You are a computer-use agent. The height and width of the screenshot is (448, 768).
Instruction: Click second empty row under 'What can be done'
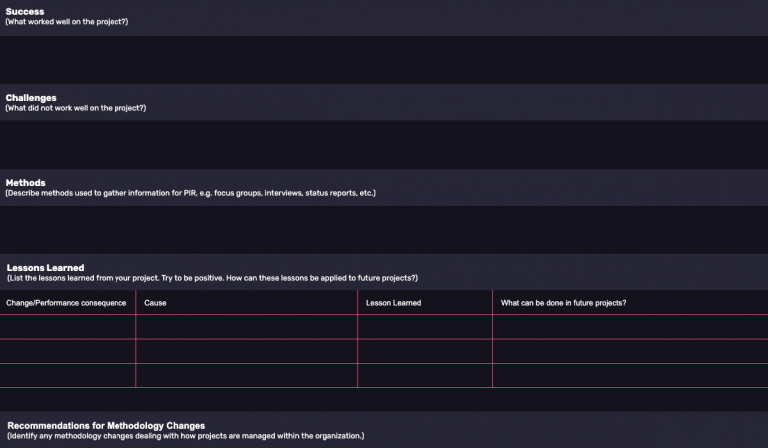click(629, 351)
